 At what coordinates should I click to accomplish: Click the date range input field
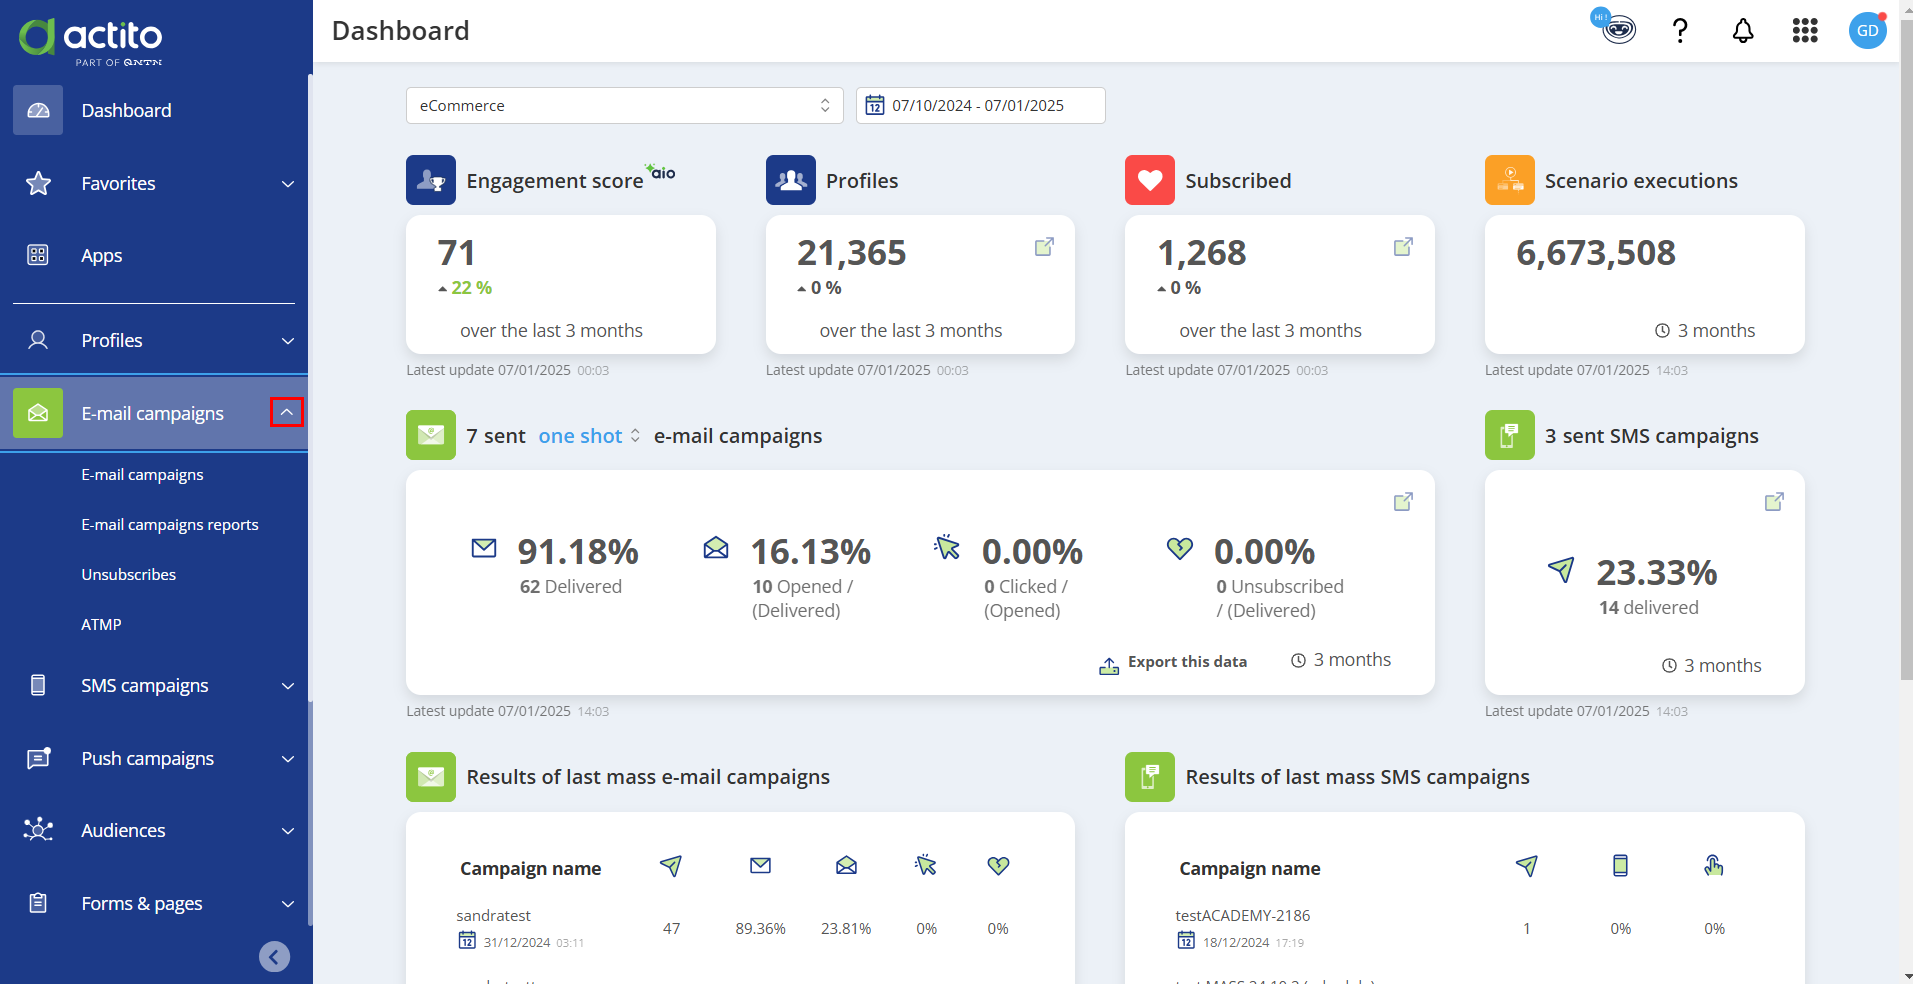(981, 105)
